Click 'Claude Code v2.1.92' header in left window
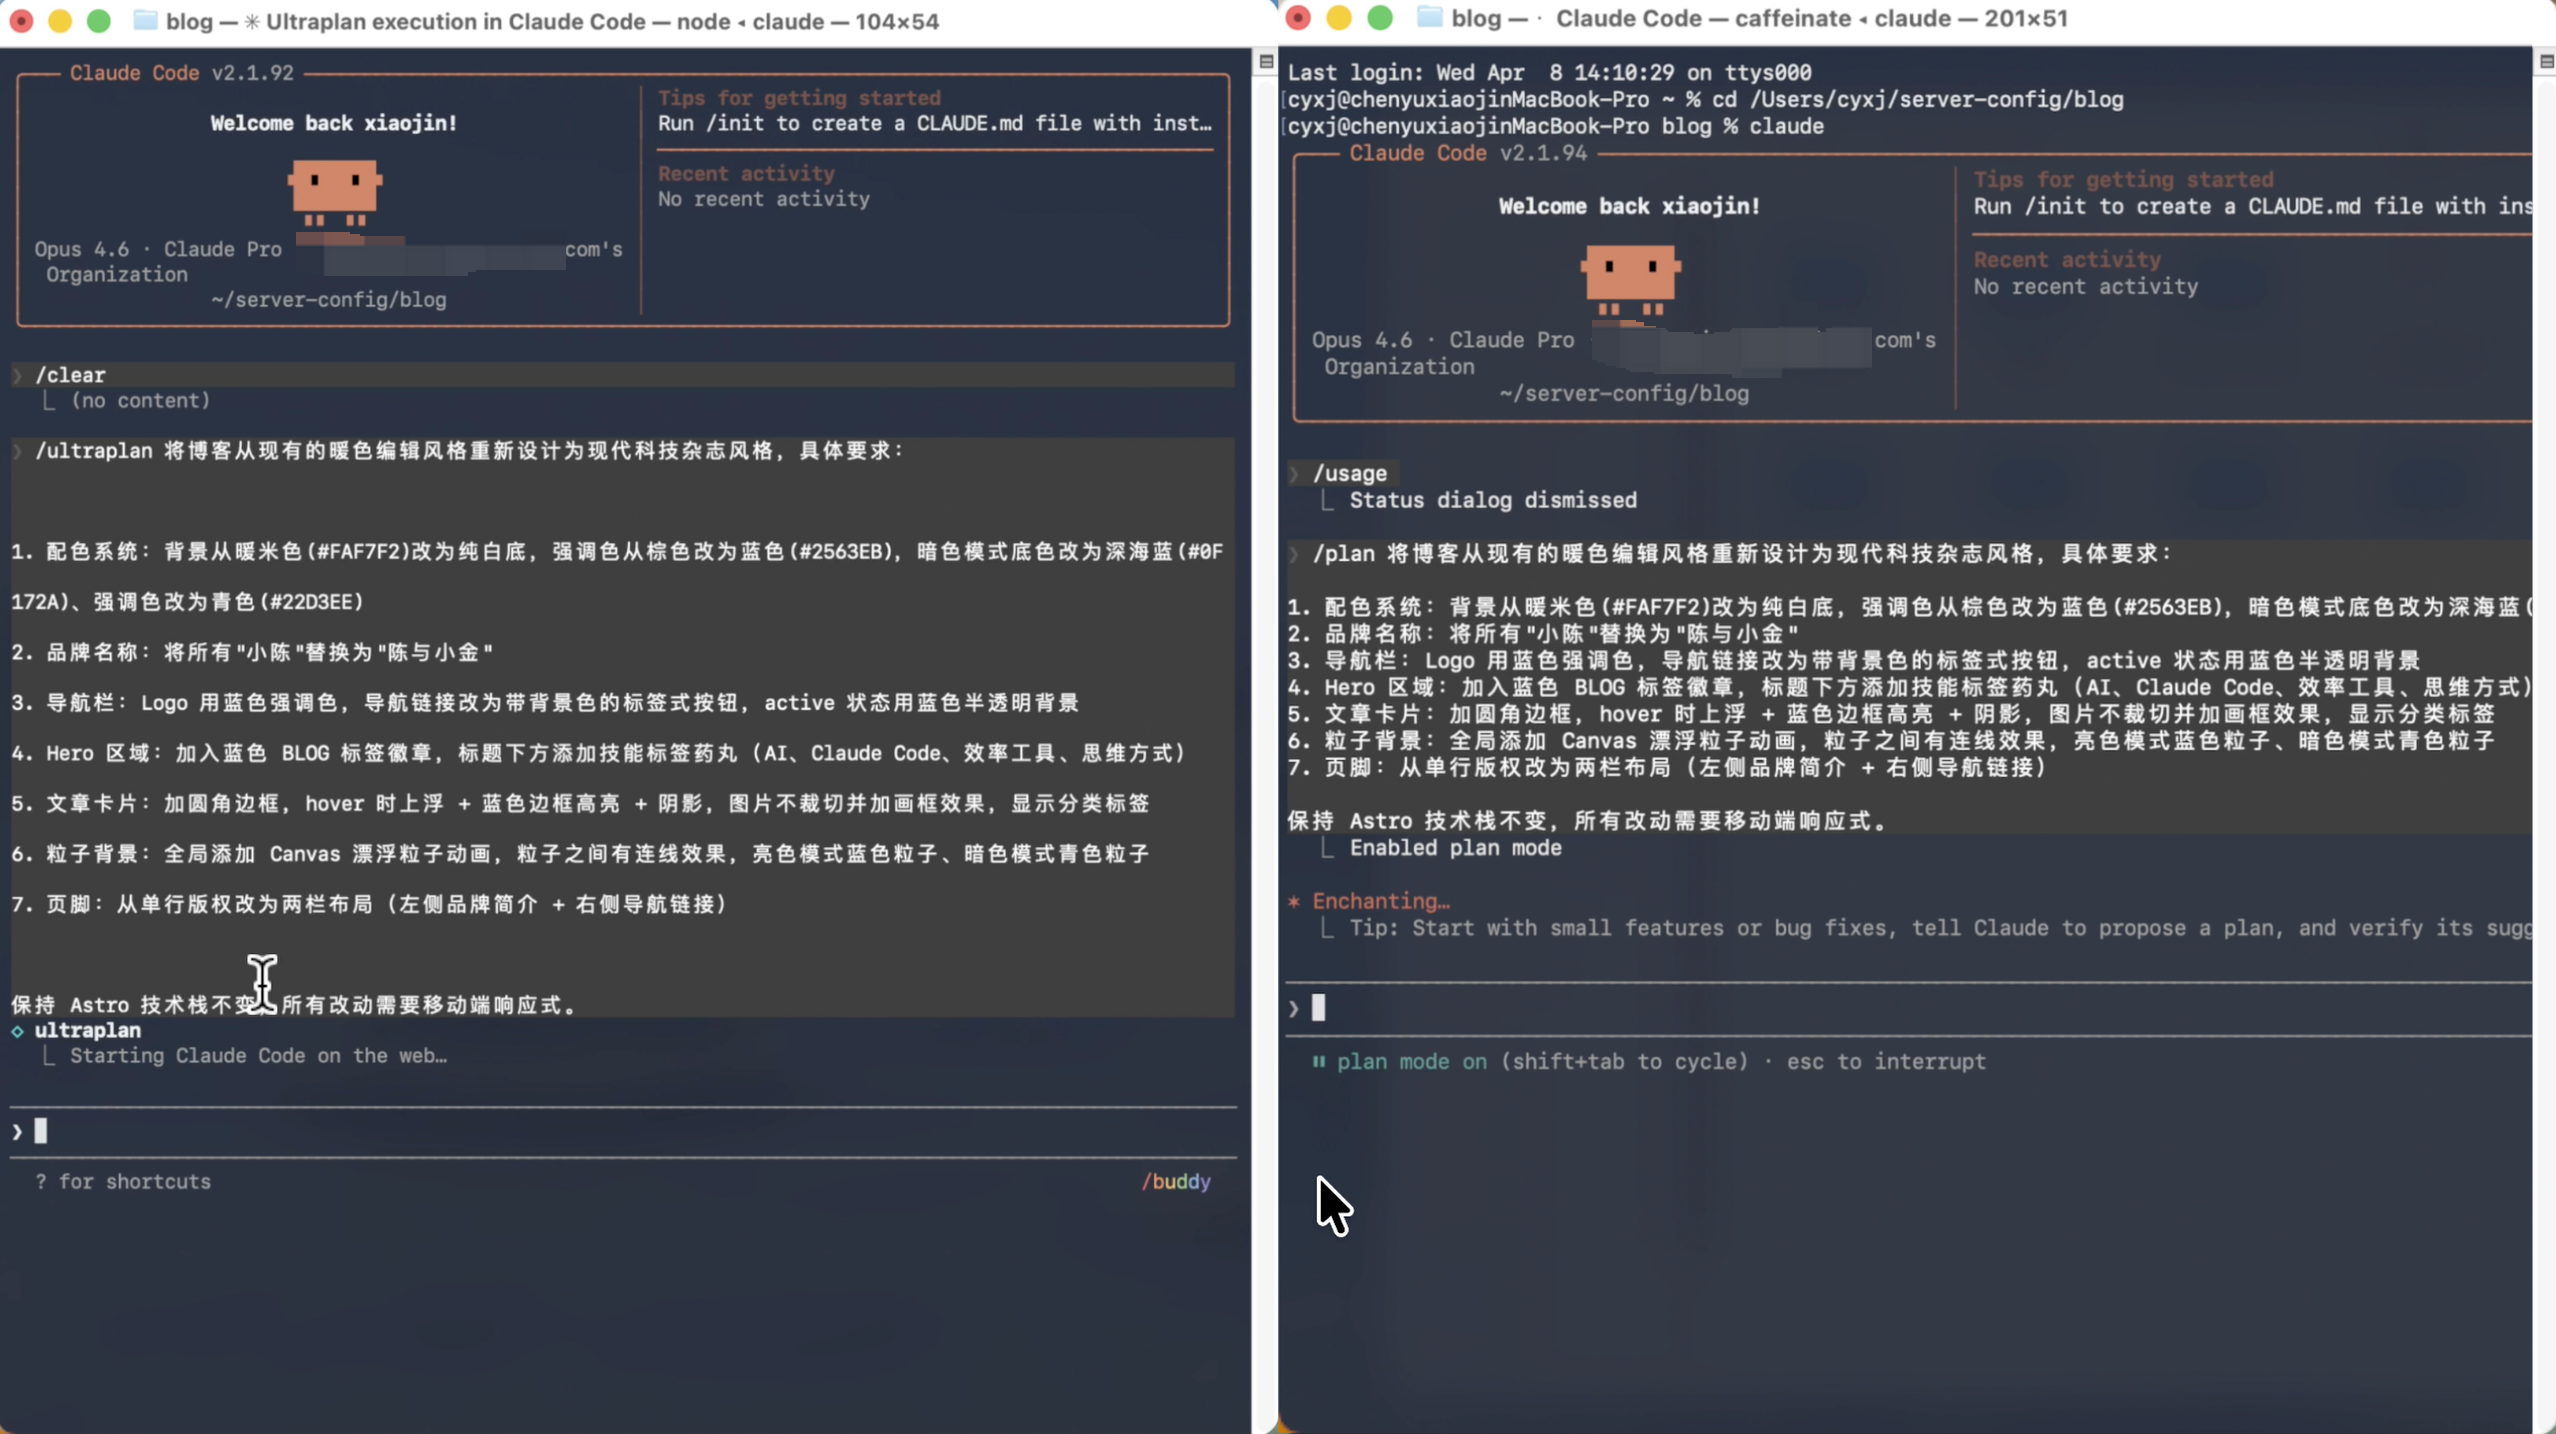This screenshot has width=2556, height=1434. (182, 73)
